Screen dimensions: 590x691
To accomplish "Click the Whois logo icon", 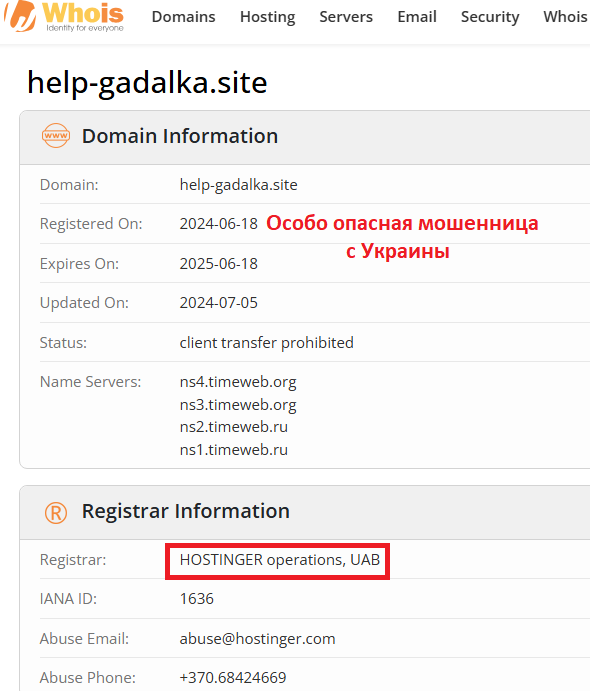I will (20, 16).
